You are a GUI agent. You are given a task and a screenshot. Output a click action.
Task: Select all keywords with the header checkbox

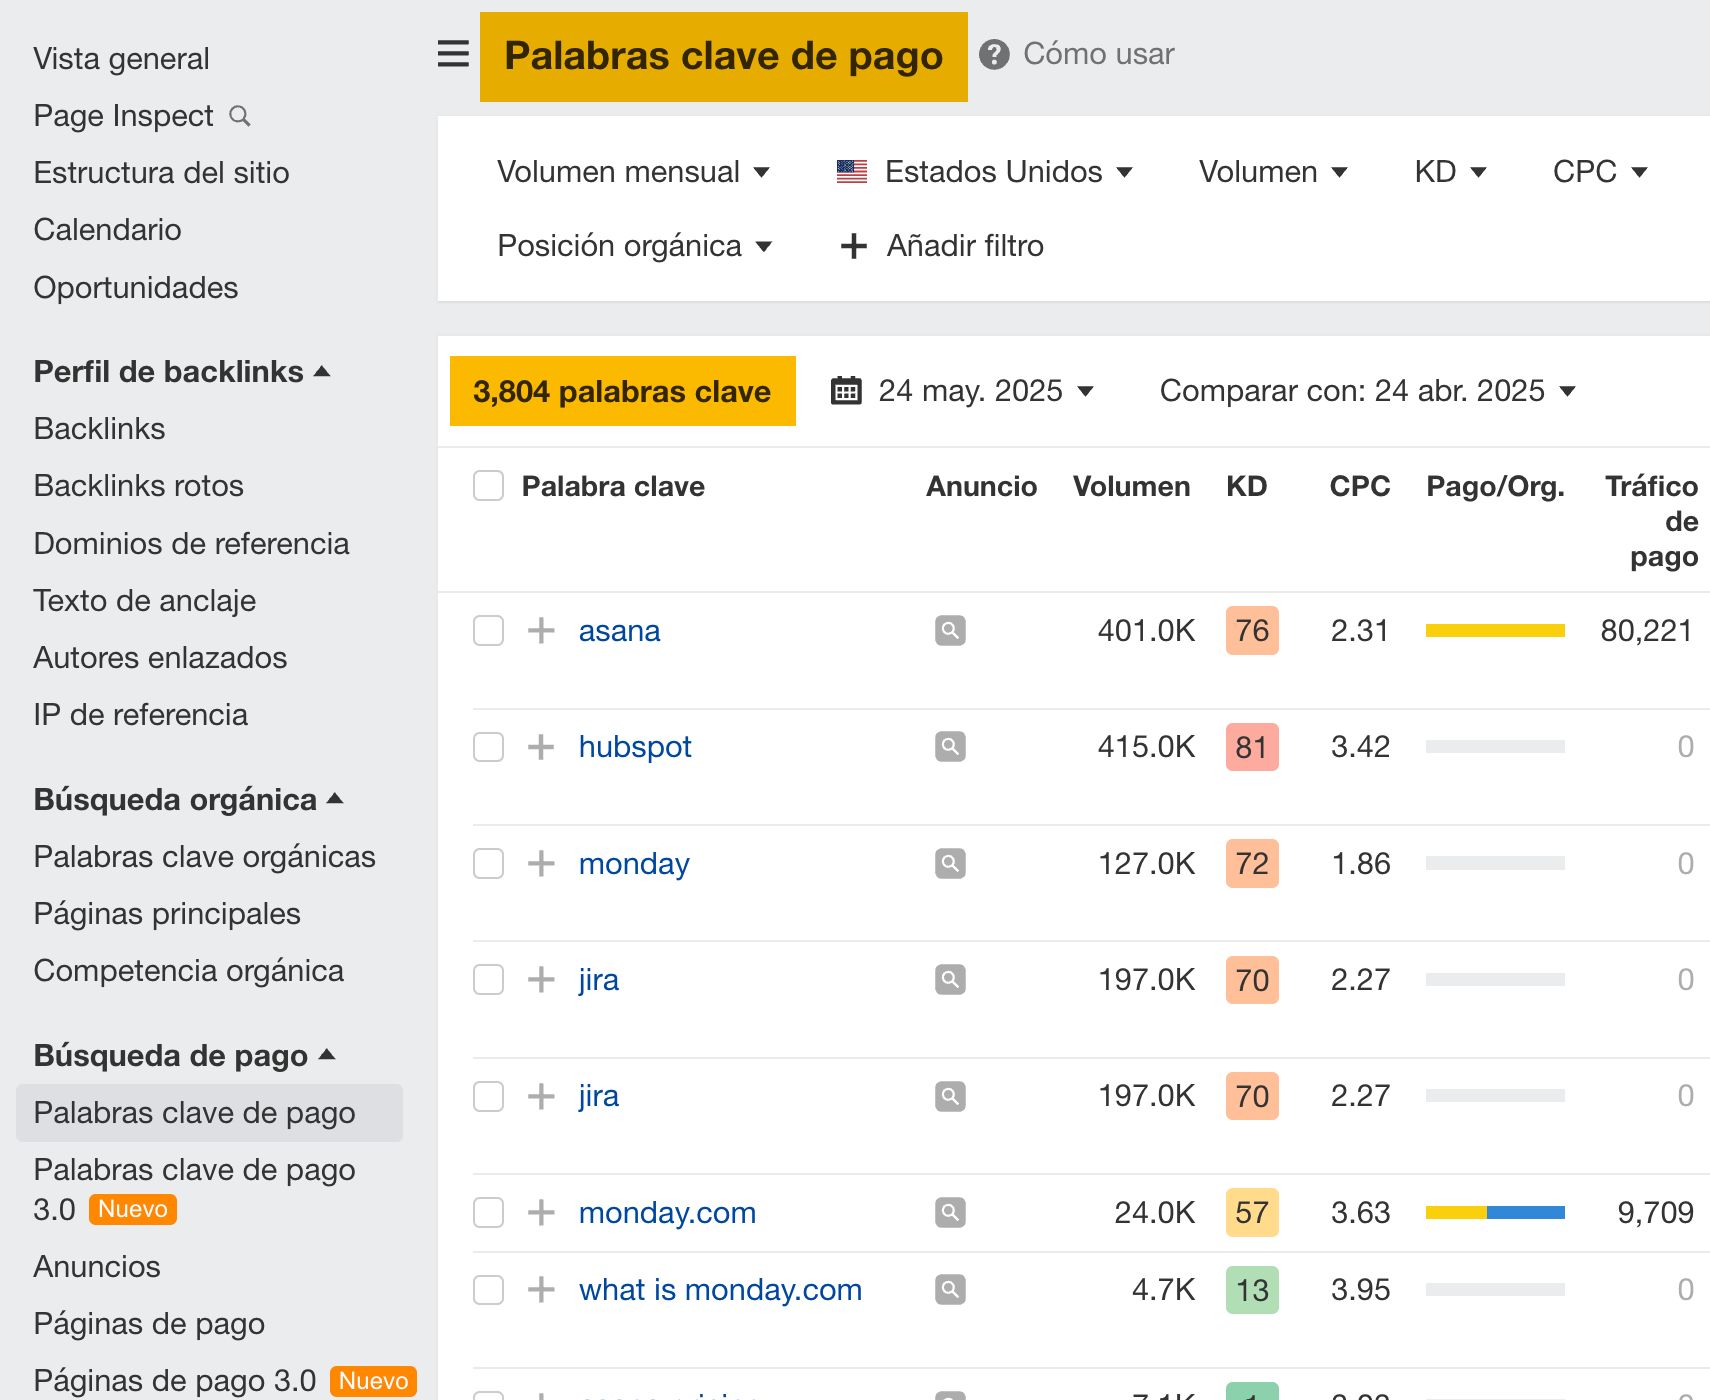pos(488,485)
